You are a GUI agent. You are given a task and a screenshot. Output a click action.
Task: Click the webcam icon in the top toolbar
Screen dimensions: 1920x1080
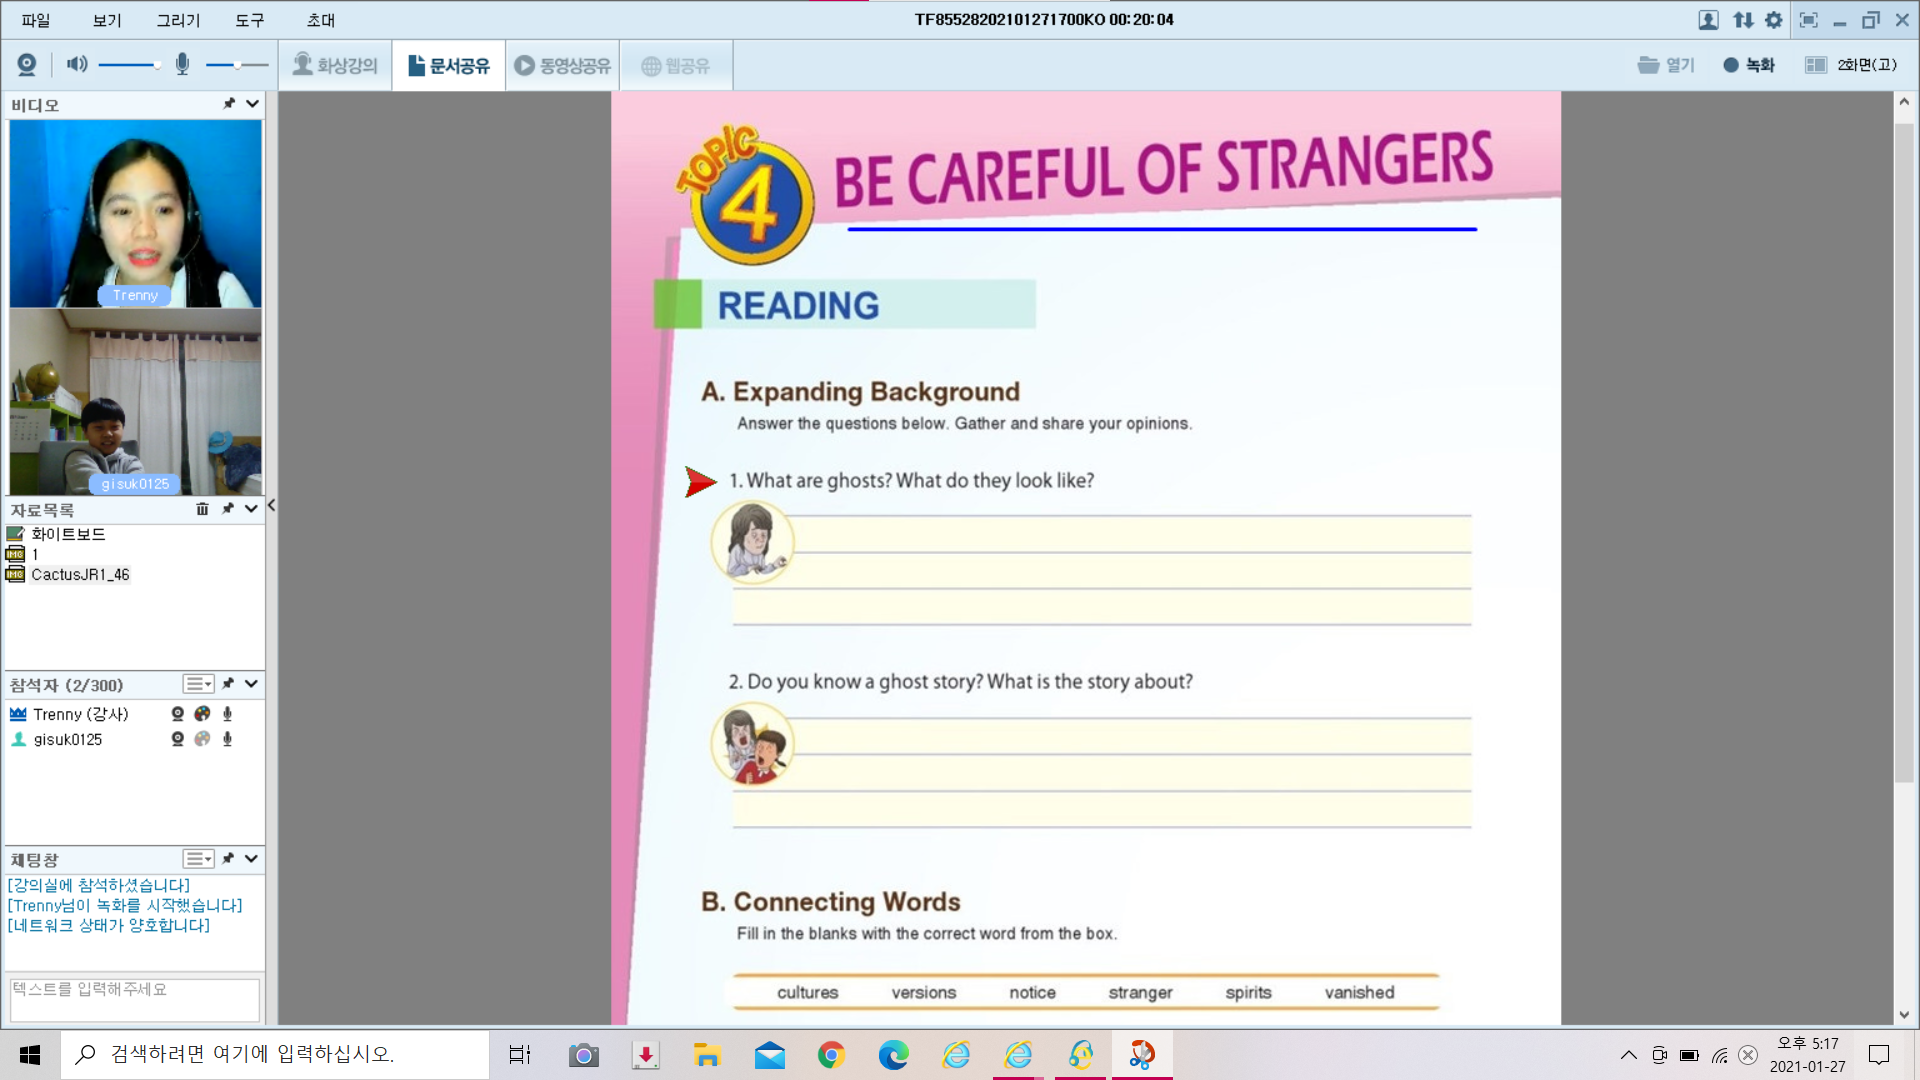[27, 65]
